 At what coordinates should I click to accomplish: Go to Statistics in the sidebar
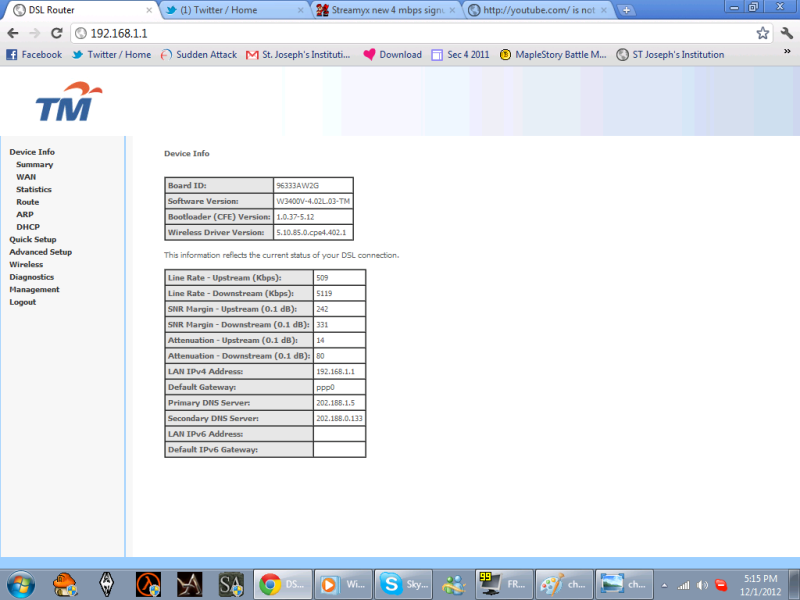point(34,189)
